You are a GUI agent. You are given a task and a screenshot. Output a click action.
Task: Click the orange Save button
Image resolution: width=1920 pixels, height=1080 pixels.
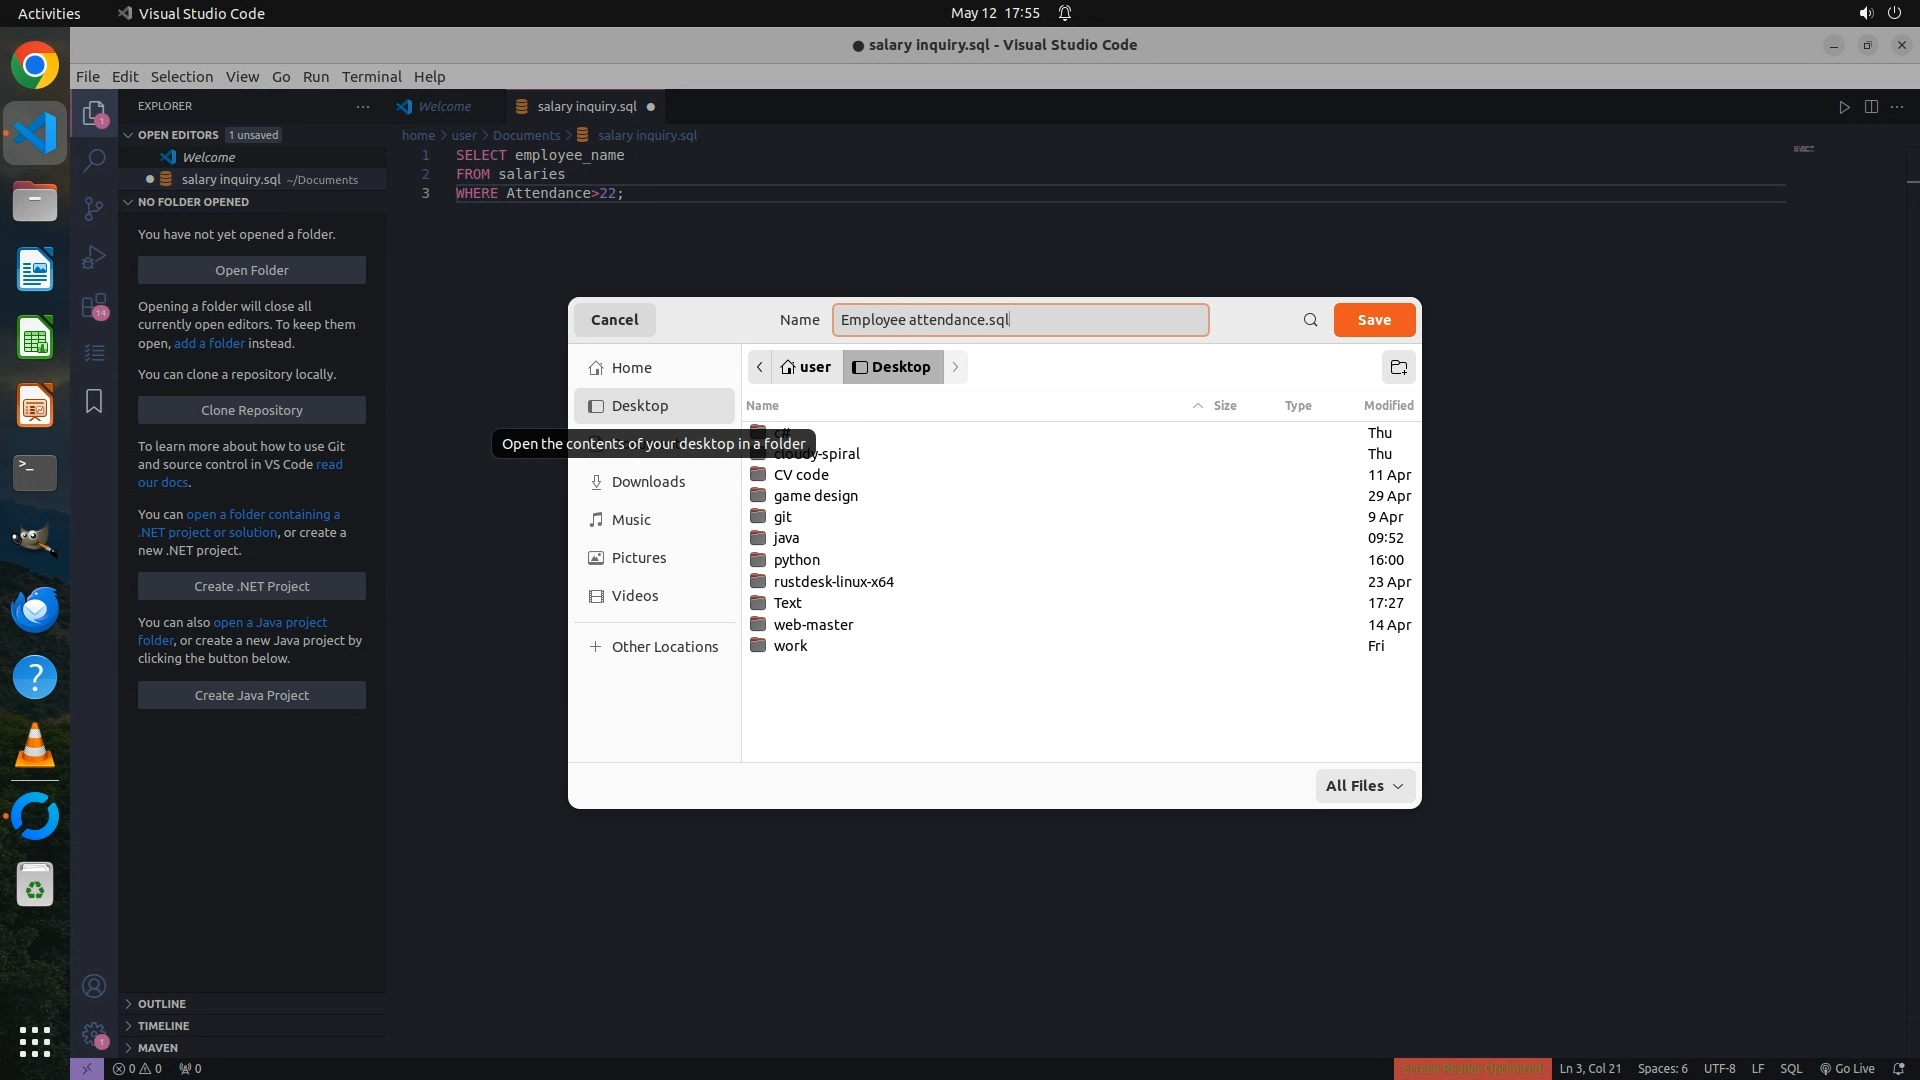(1373, 320)
